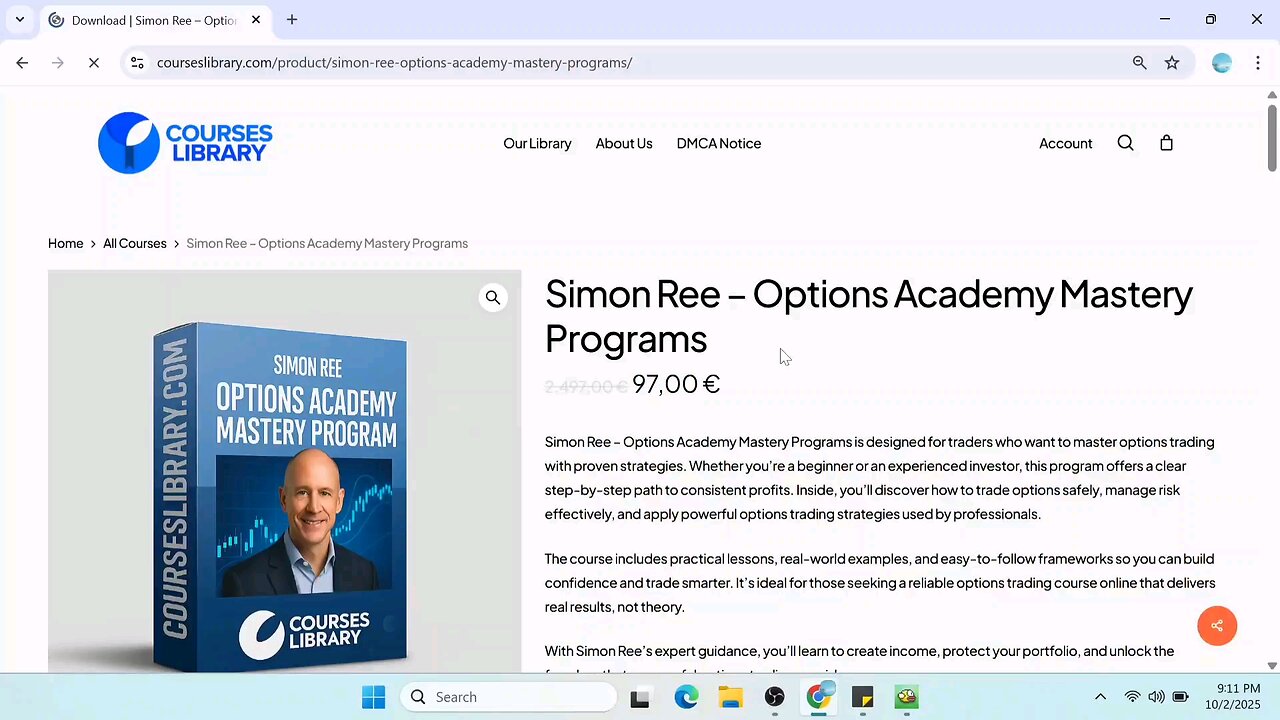Image resolution: width=1280 pixels, height=720 pixels.
Task: Open Wi-Fi network tray icon
Action: (x=1132, y=697)
